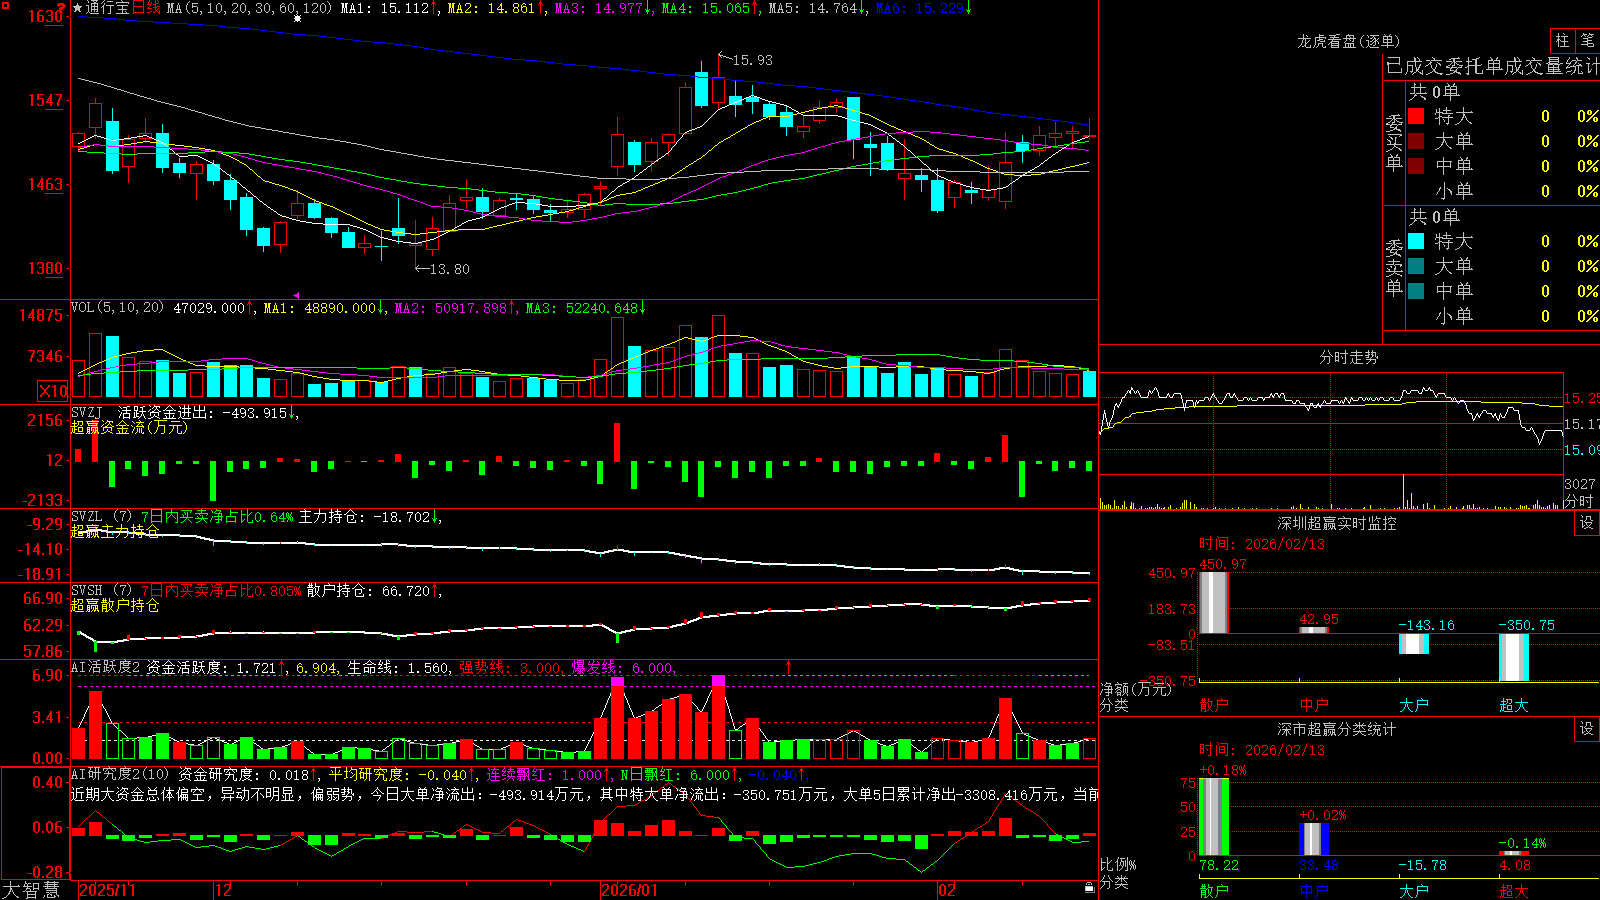This screenshot has width=1600, height=900.
Task: Open MA(5,10,20,30,60,120) indicator parameters
Action: coord(249,8)
